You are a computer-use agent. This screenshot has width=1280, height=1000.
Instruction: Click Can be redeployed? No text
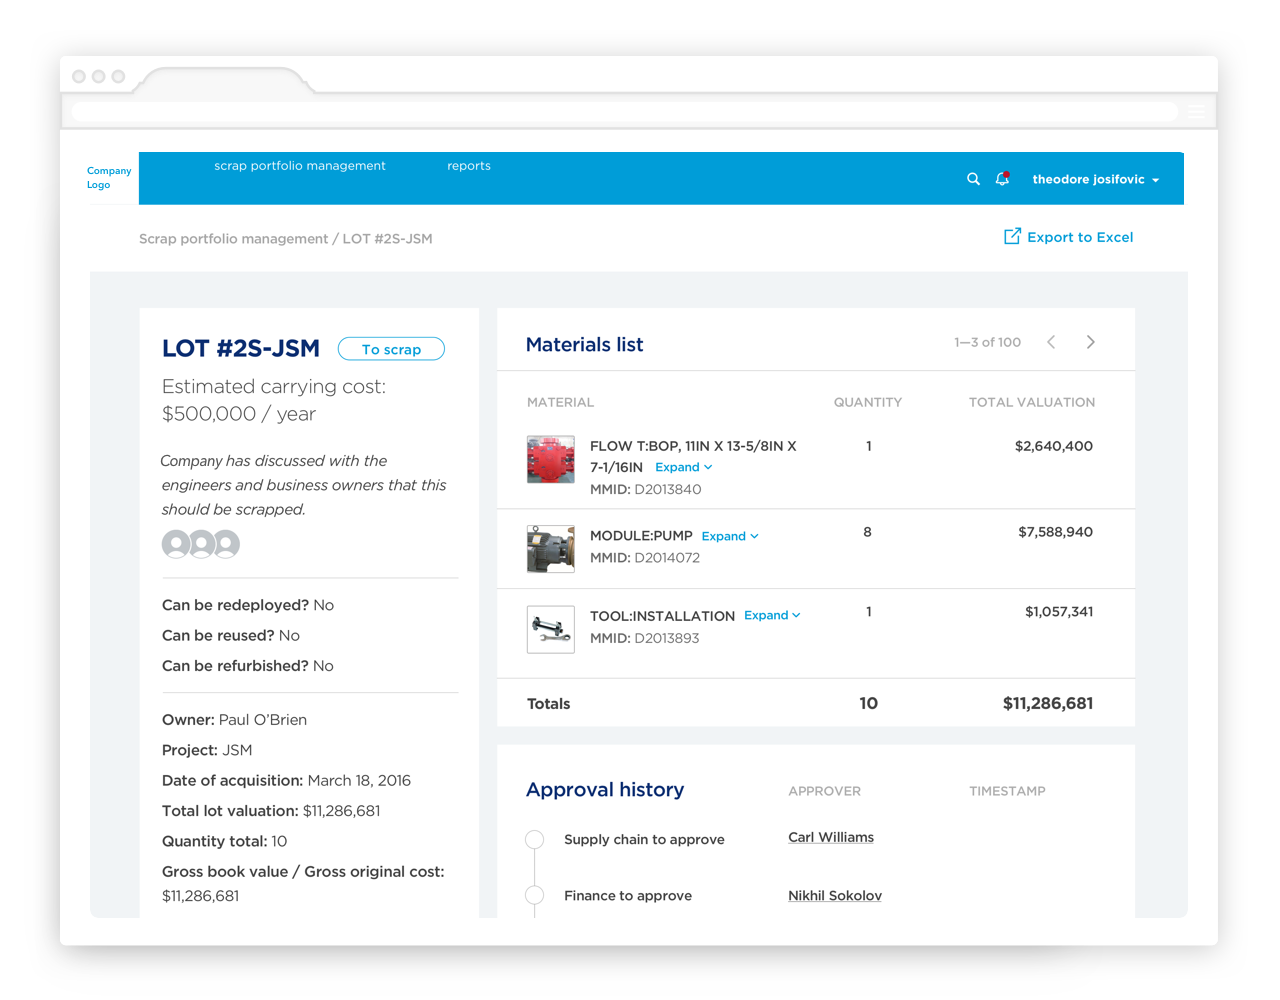[x=248, y=605]
